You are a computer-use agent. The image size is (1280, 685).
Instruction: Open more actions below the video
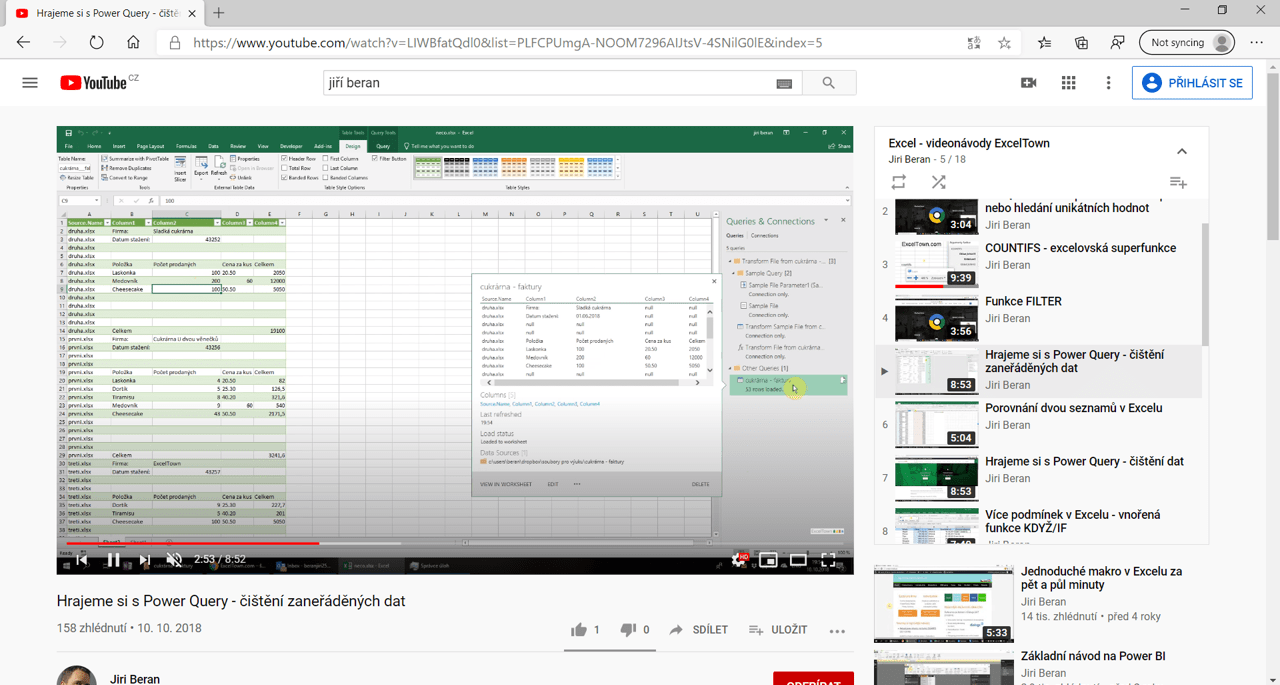pyautogui.click(x=837, y=631)
